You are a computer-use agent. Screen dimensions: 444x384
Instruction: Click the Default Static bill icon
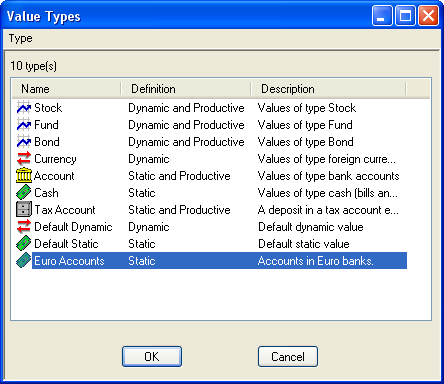click(x=24, y=244)
